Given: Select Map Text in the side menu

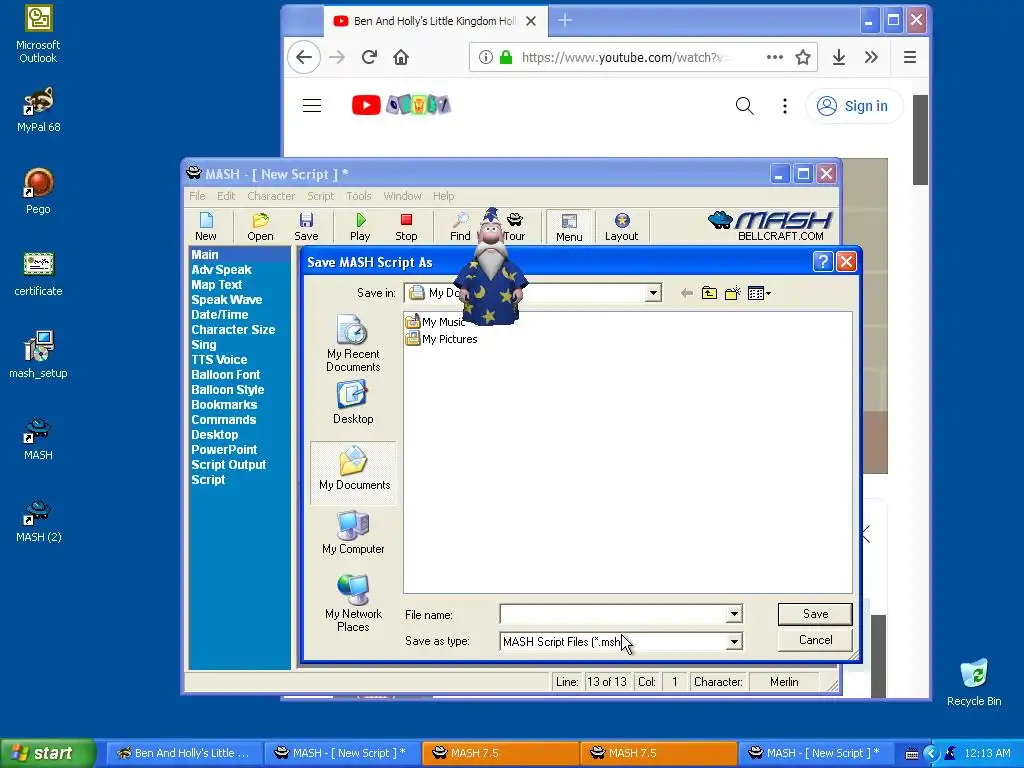Looking at the screenshot, I should [217, 285].
